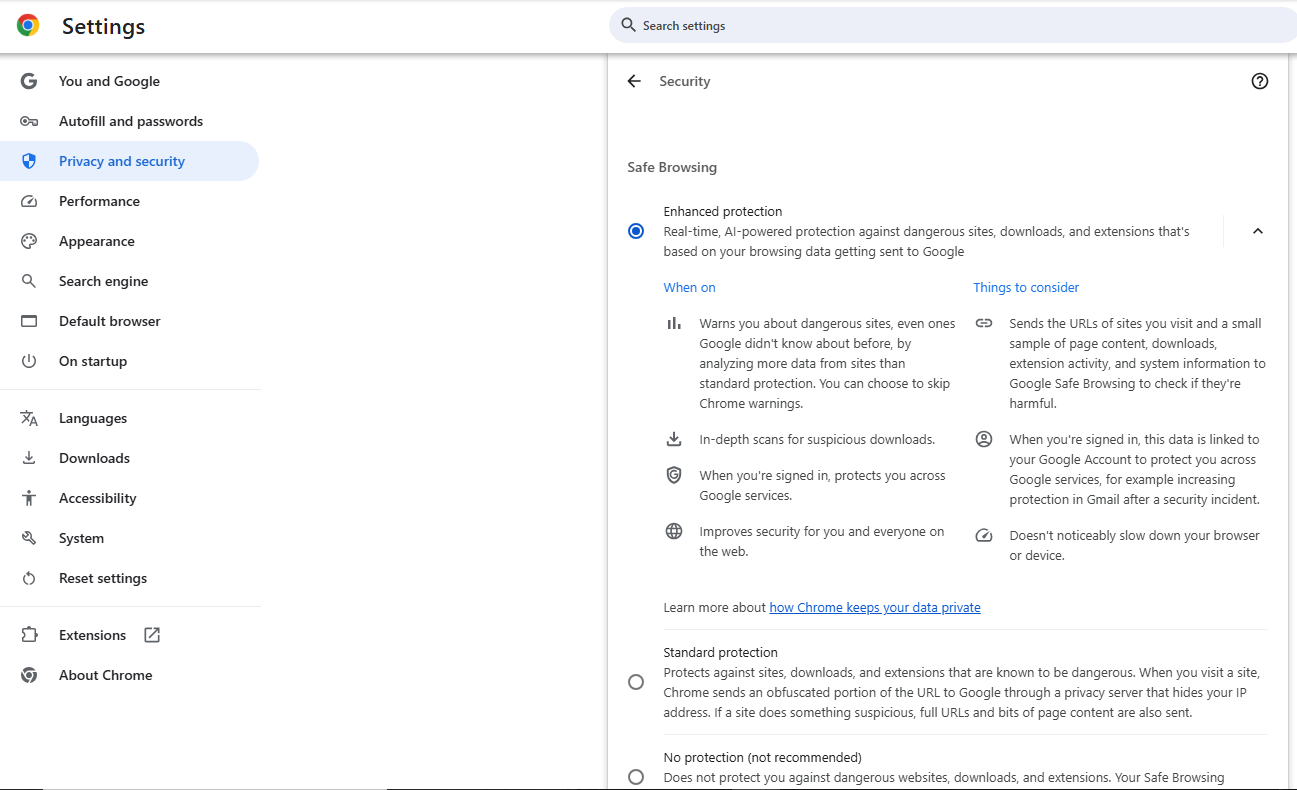Open Search engine settings page
The width and height of the screenshot is (1297, 790).
pos(103,281)
